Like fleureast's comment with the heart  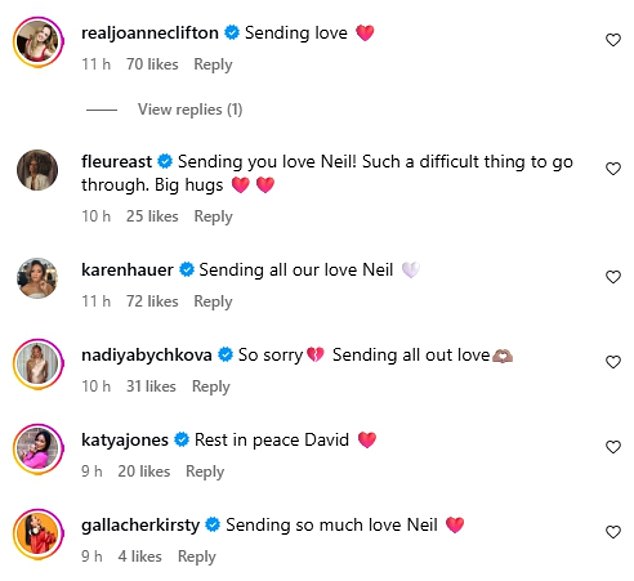(x=613, y=169)
